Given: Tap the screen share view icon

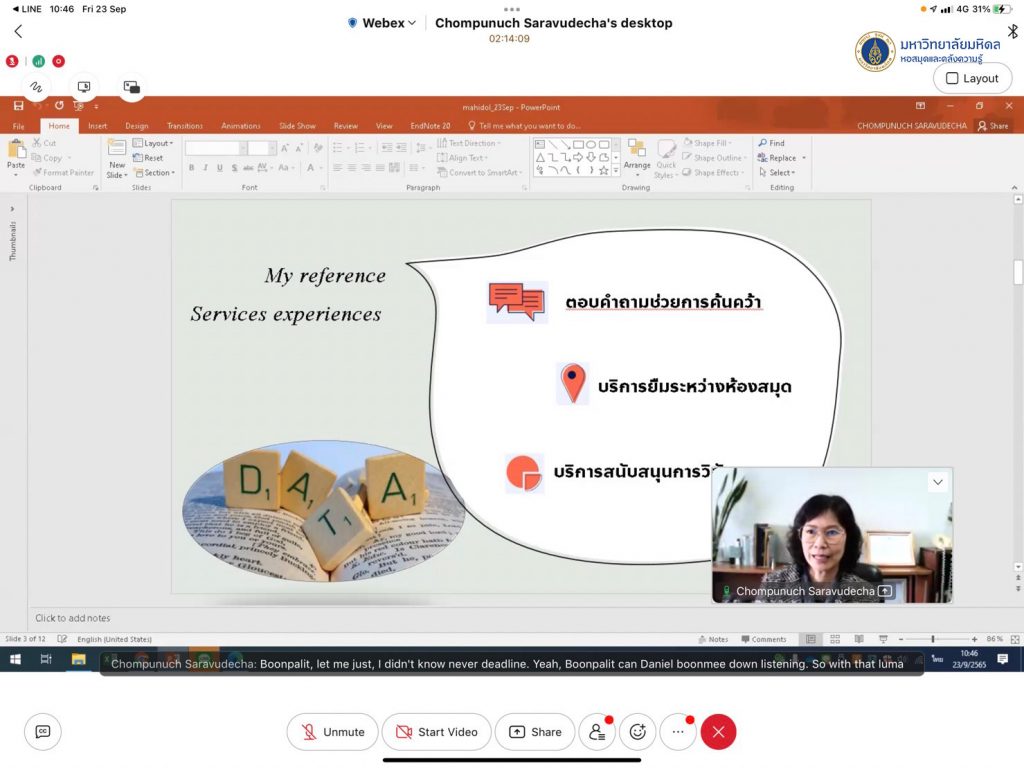Looking at the screenshot, I should [84, 87].
